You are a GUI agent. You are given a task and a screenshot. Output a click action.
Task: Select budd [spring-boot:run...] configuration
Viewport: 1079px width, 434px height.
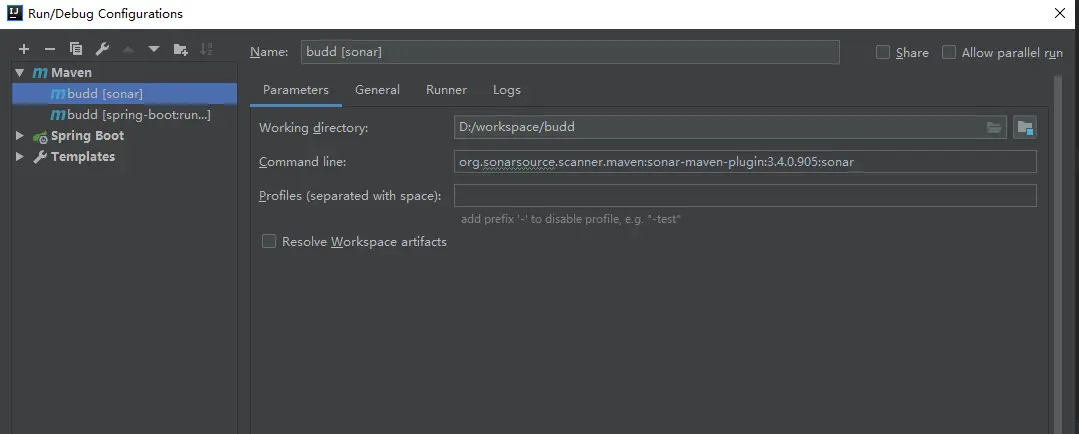click(x=138, y=115)
